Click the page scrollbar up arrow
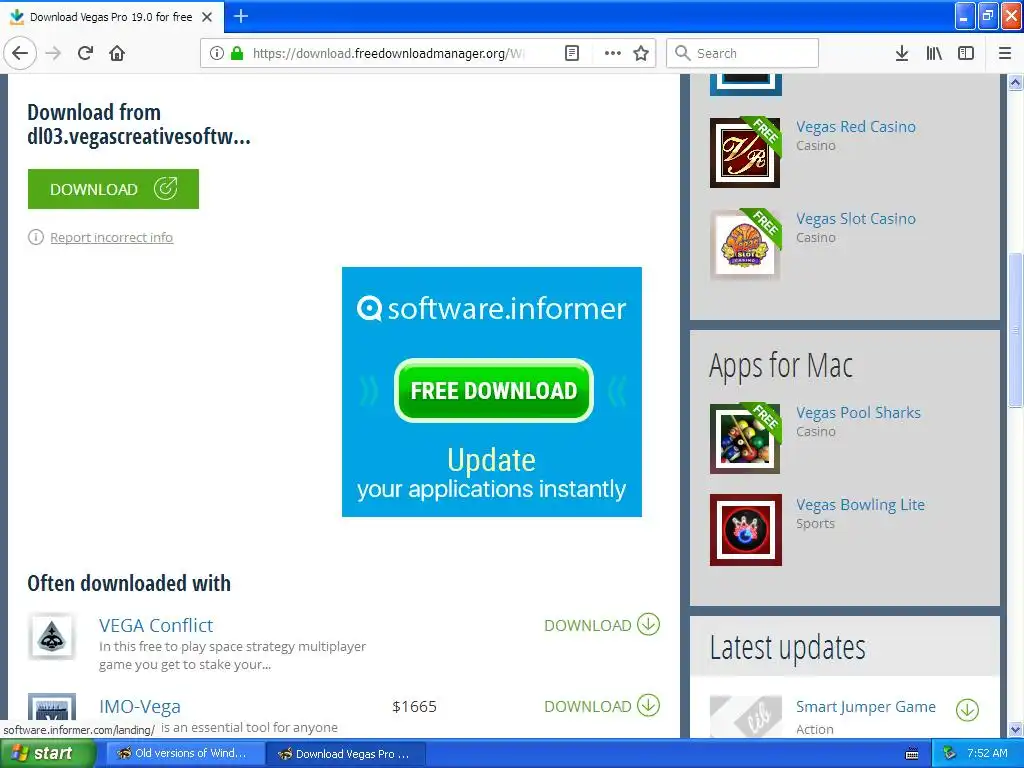This screenshot has width=1024, height=768. pyautogui.click(x=1015, y=82)
